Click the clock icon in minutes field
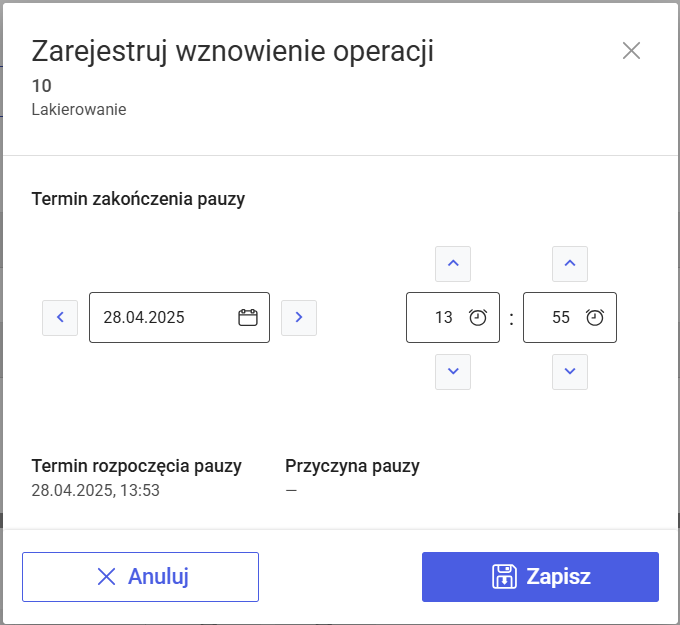This screenshot has width=680, height=625. pyautogui.click(x=595, y=318)
